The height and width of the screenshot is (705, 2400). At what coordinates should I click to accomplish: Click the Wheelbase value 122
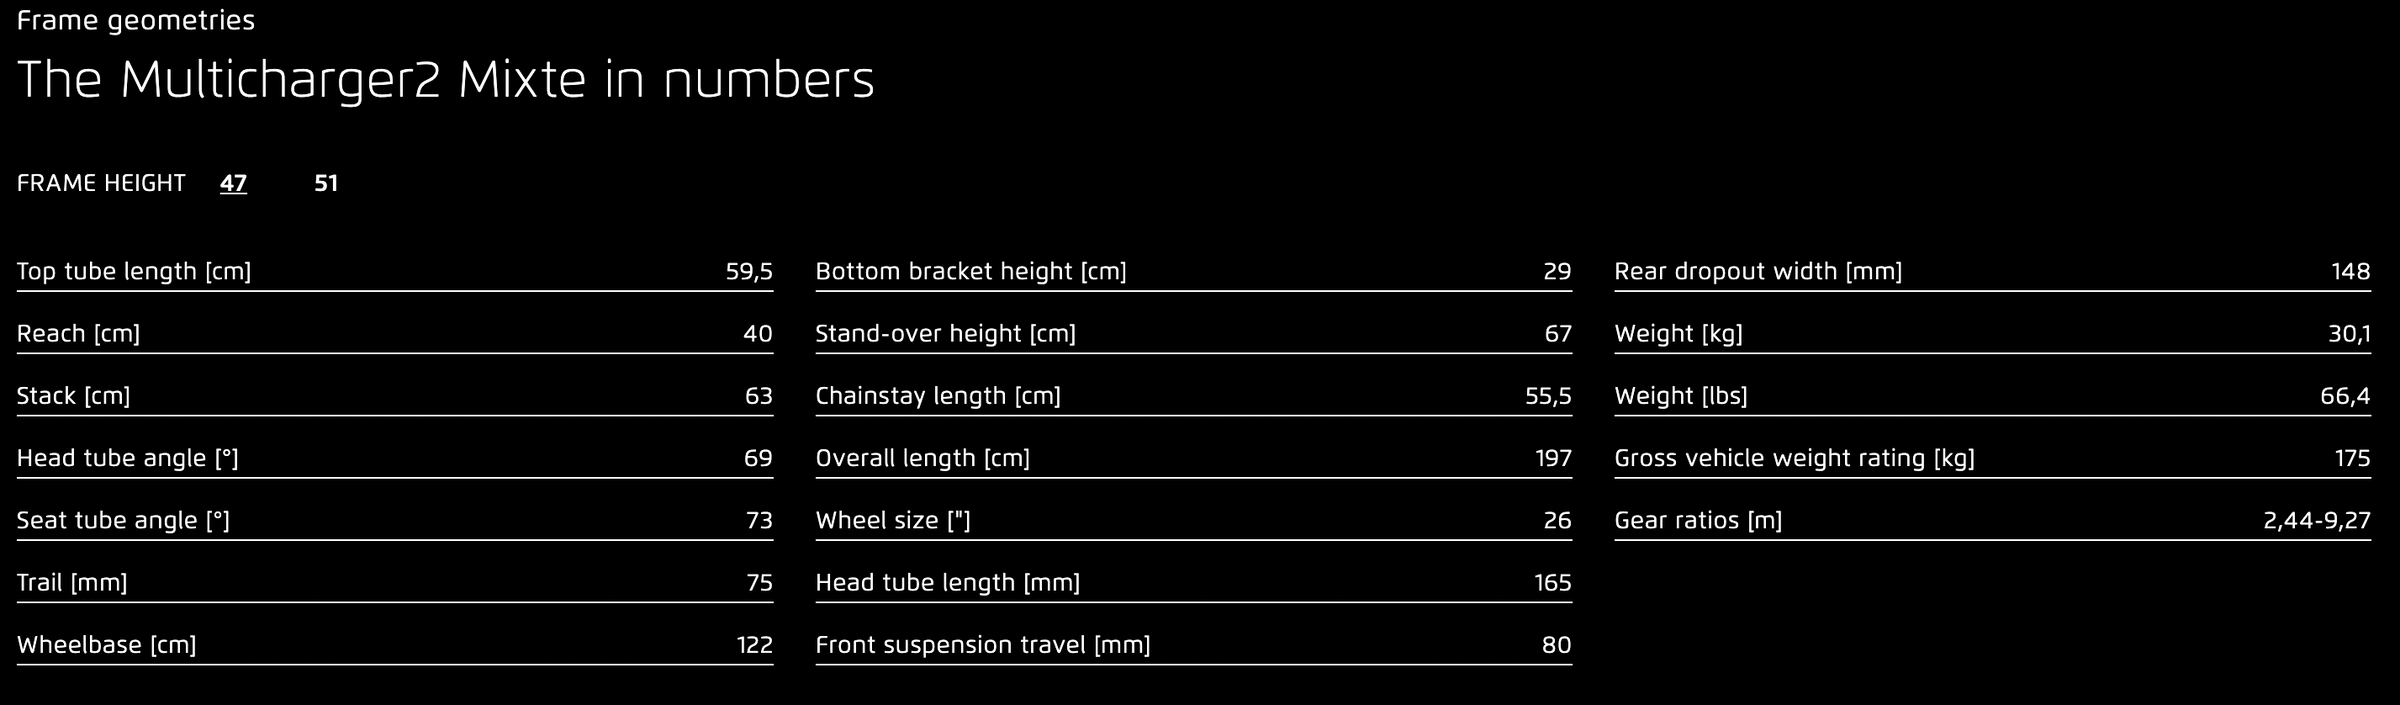(755, 645)
